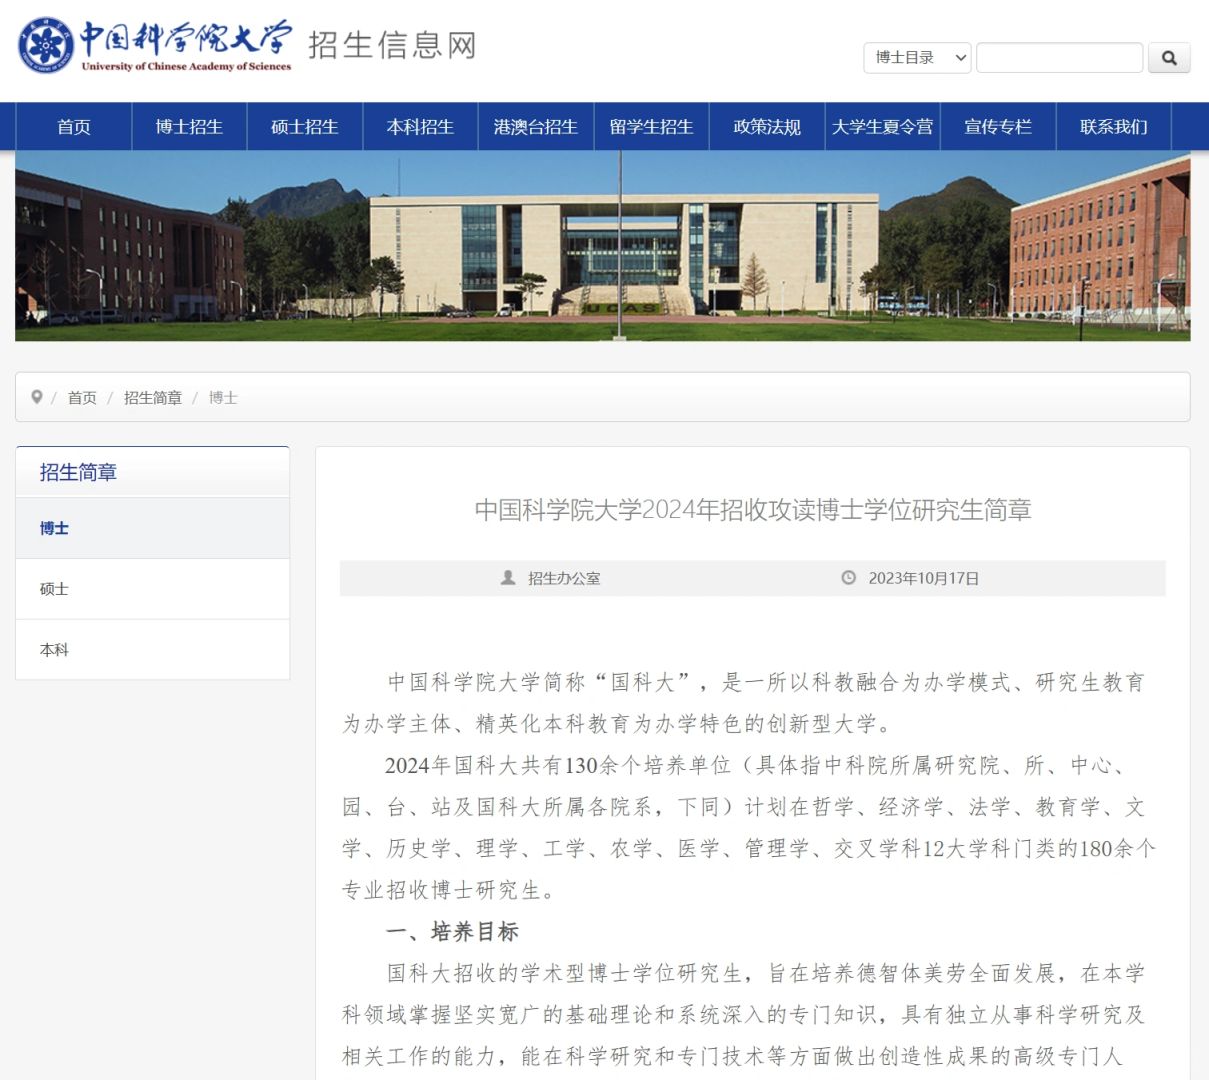Viewport: 1209px width, 1080px height.
Task: Click the 招生简章 sidebar heading
Action: pos(78,472)
